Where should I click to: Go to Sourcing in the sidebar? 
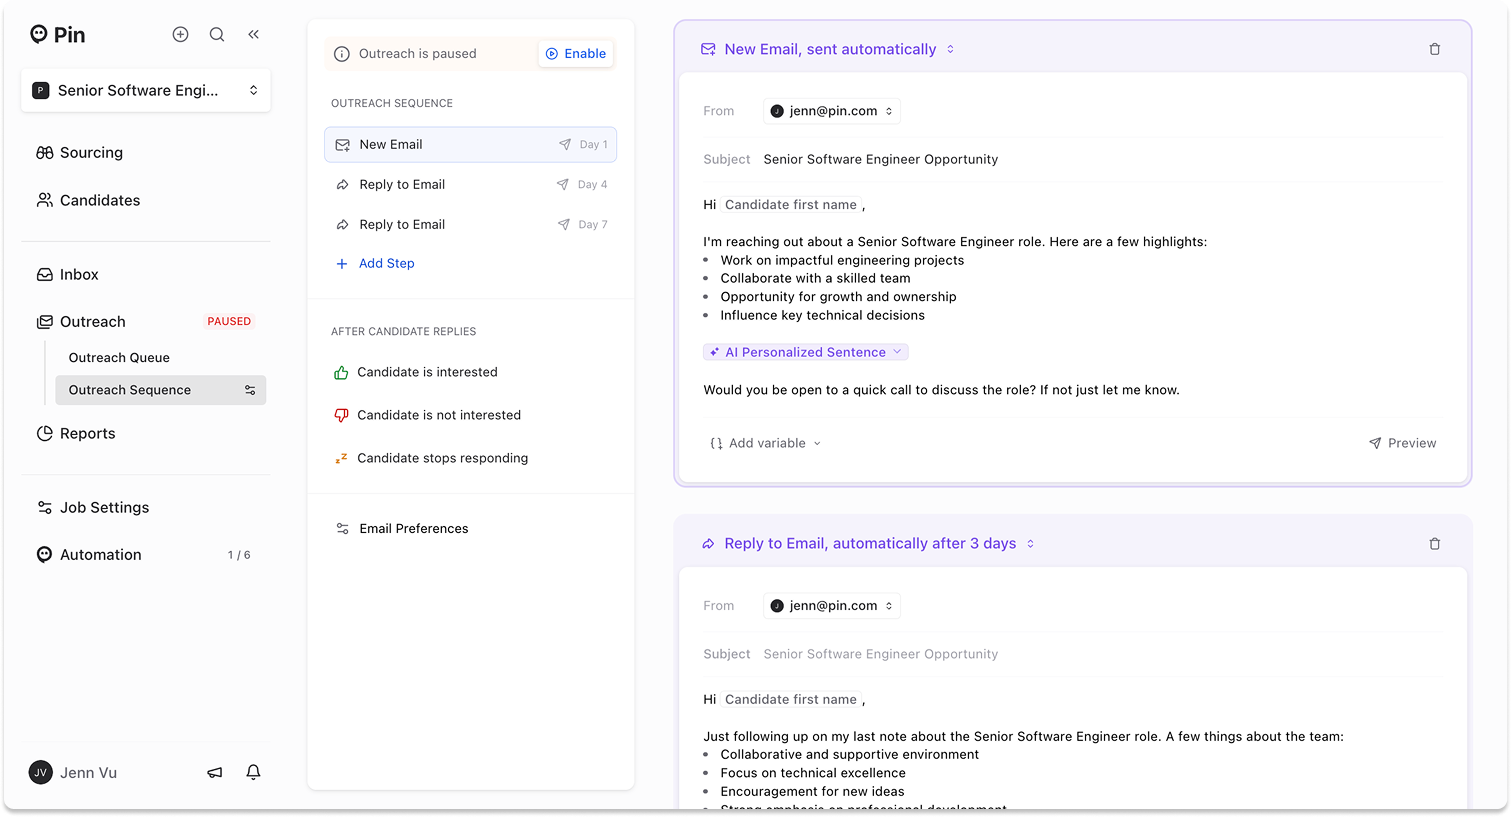(x=91, y=153)
